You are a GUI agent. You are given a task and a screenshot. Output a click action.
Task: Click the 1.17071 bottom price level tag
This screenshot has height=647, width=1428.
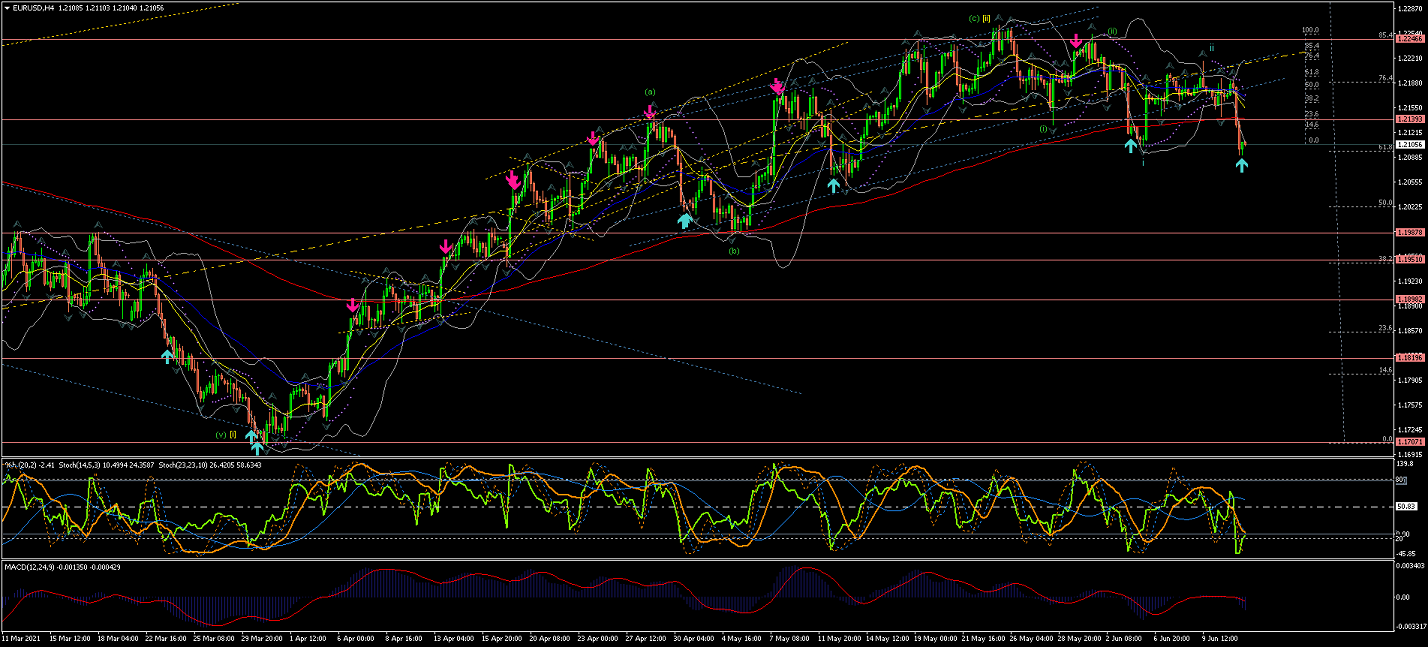(1409, 442)
